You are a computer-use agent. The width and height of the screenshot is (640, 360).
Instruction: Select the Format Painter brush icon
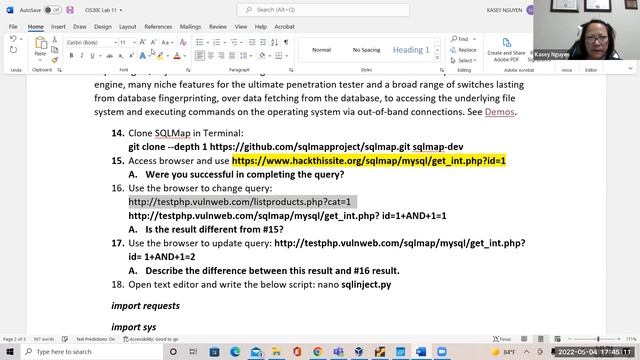[x=55, y=60]
